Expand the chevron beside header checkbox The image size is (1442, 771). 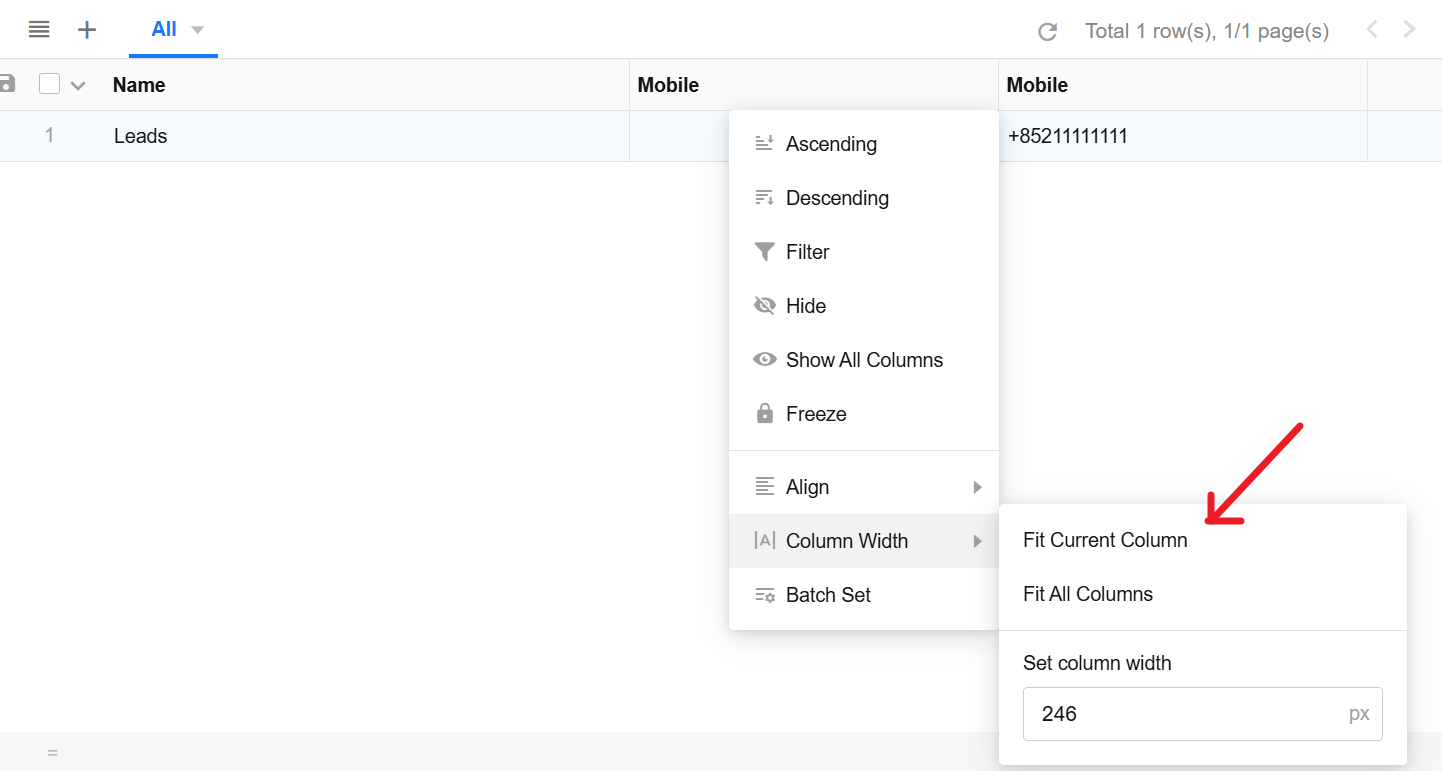tap(78, 85)
